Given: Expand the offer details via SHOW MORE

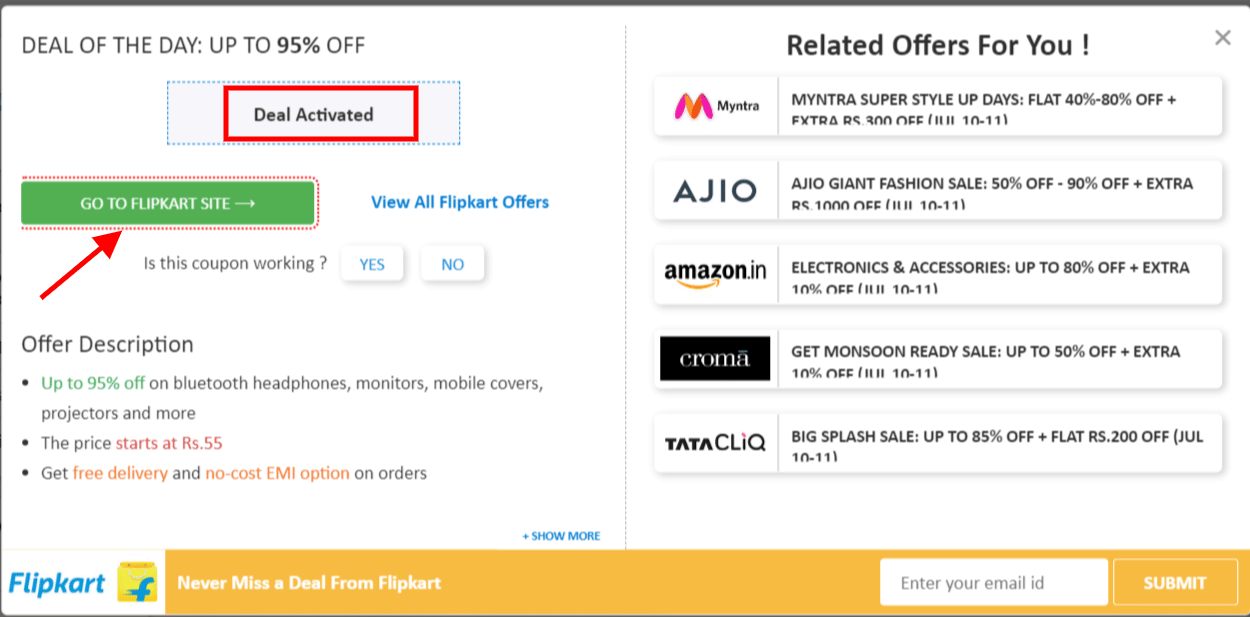Looking at the screenshot, I should tap(560, 536).
